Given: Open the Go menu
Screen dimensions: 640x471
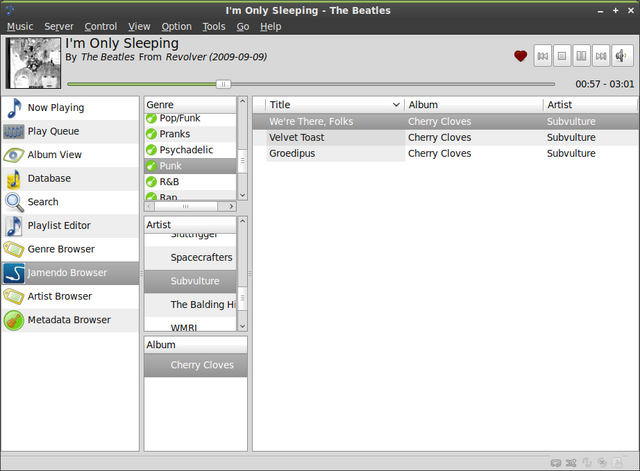Looking at the screenshot, I should click(x=243, y=27).
